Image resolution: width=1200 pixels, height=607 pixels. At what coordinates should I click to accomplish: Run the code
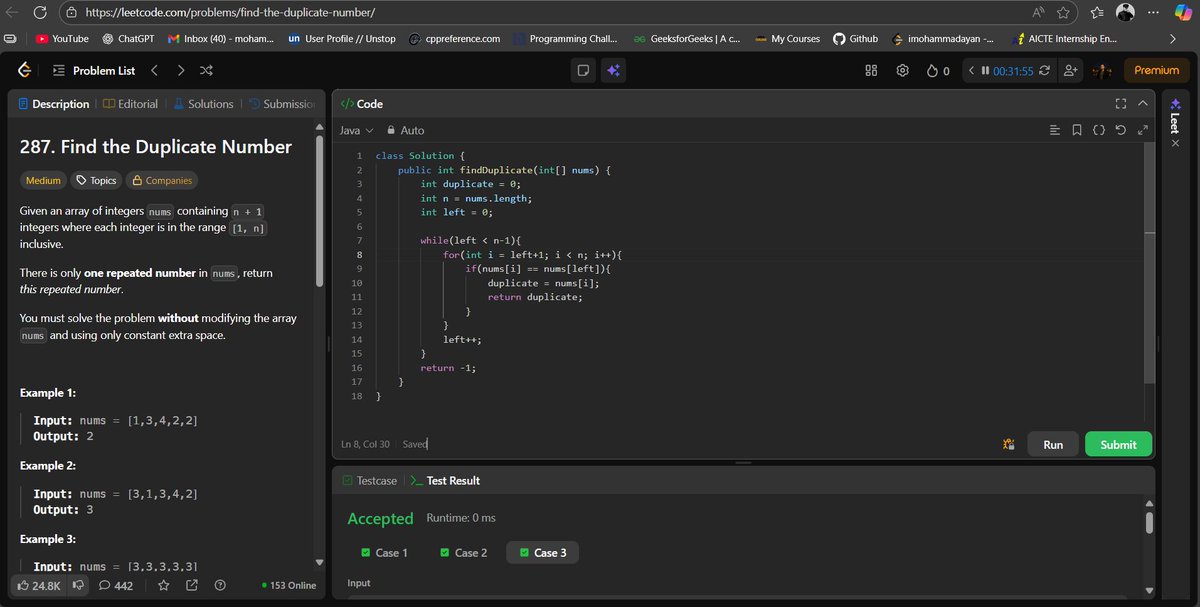(1053, 445)
